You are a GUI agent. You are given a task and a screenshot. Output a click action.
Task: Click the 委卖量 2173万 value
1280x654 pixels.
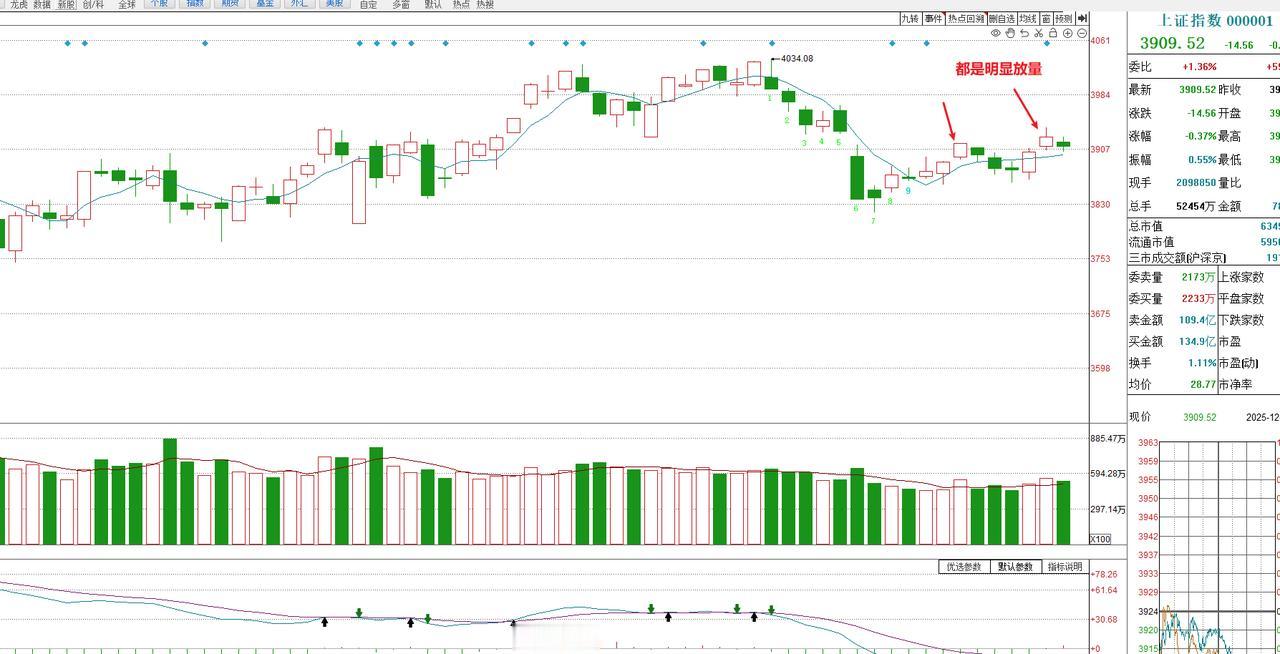pyautogui.click(x=1199, y=277)
